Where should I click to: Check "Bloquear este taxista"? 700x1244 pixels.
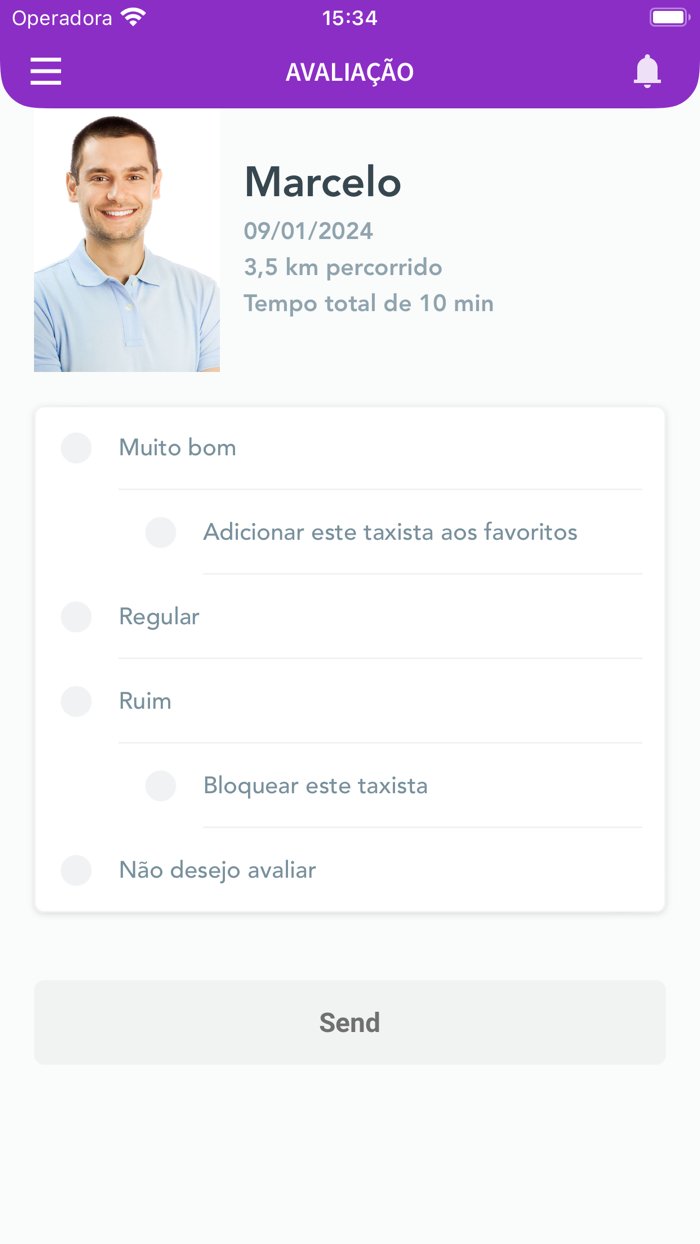coord(161,786)
